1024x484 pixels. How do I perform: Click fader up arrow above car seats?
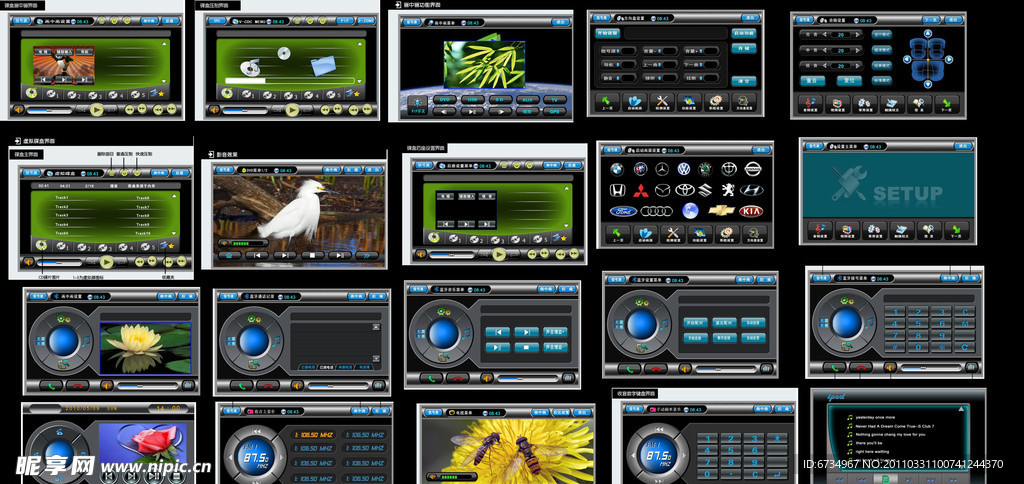coord(927,33)
